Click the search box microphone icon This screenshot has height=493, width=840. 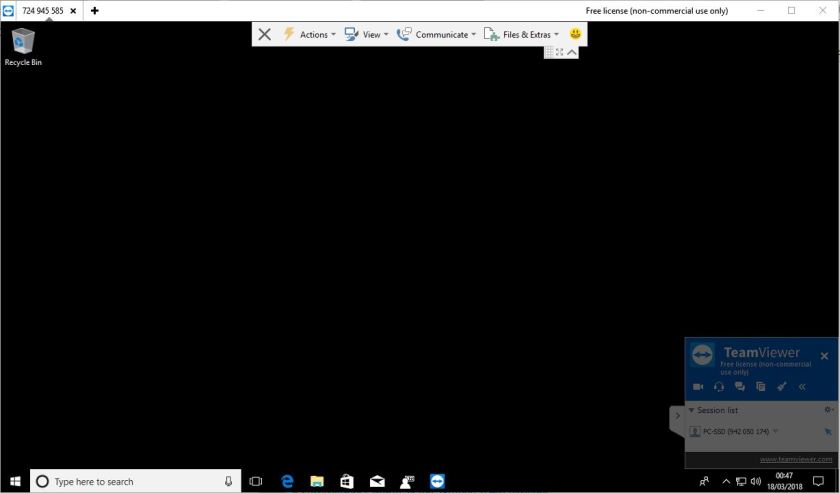point(228,481)
